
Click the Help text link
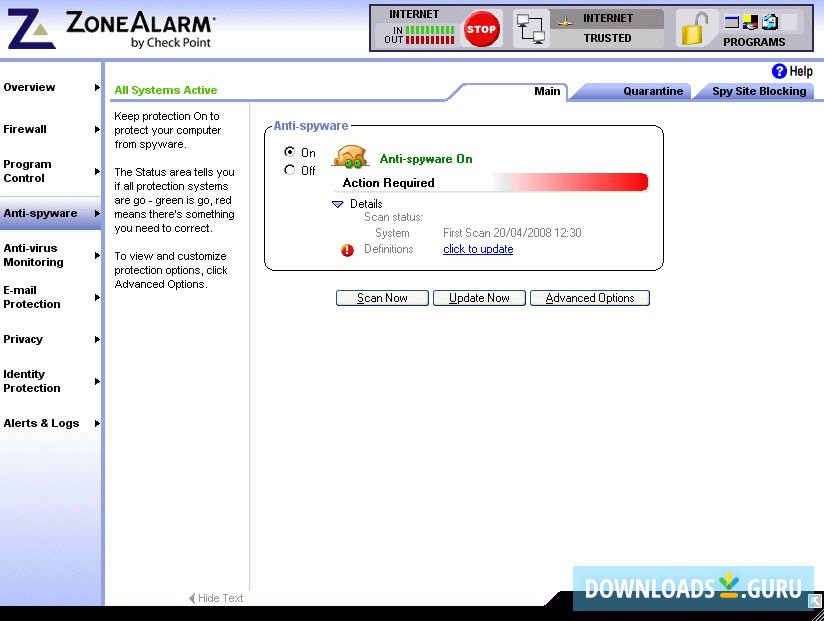801,71
